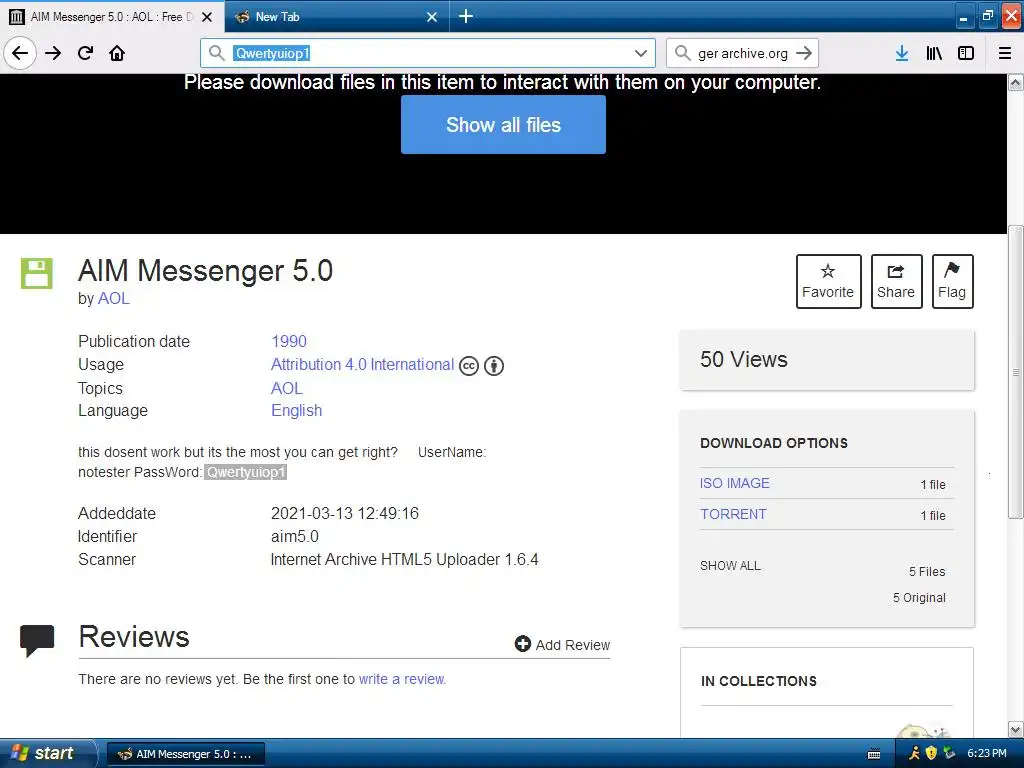Close the AIM Messenger 5.0 tab
Image resolution: width=1024 pixels, height=768 pixels.
[207, 17]
